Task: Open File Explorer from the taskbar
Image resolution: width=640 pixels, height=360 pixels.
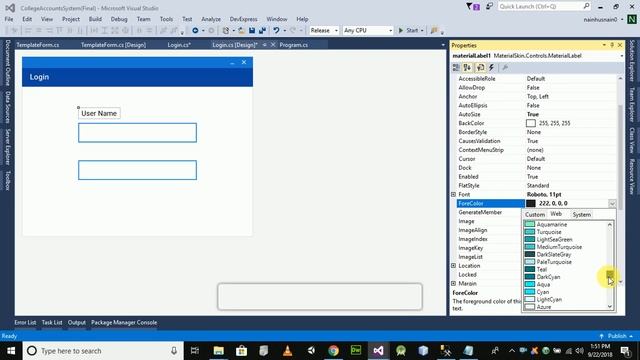Action: point(219,351)
